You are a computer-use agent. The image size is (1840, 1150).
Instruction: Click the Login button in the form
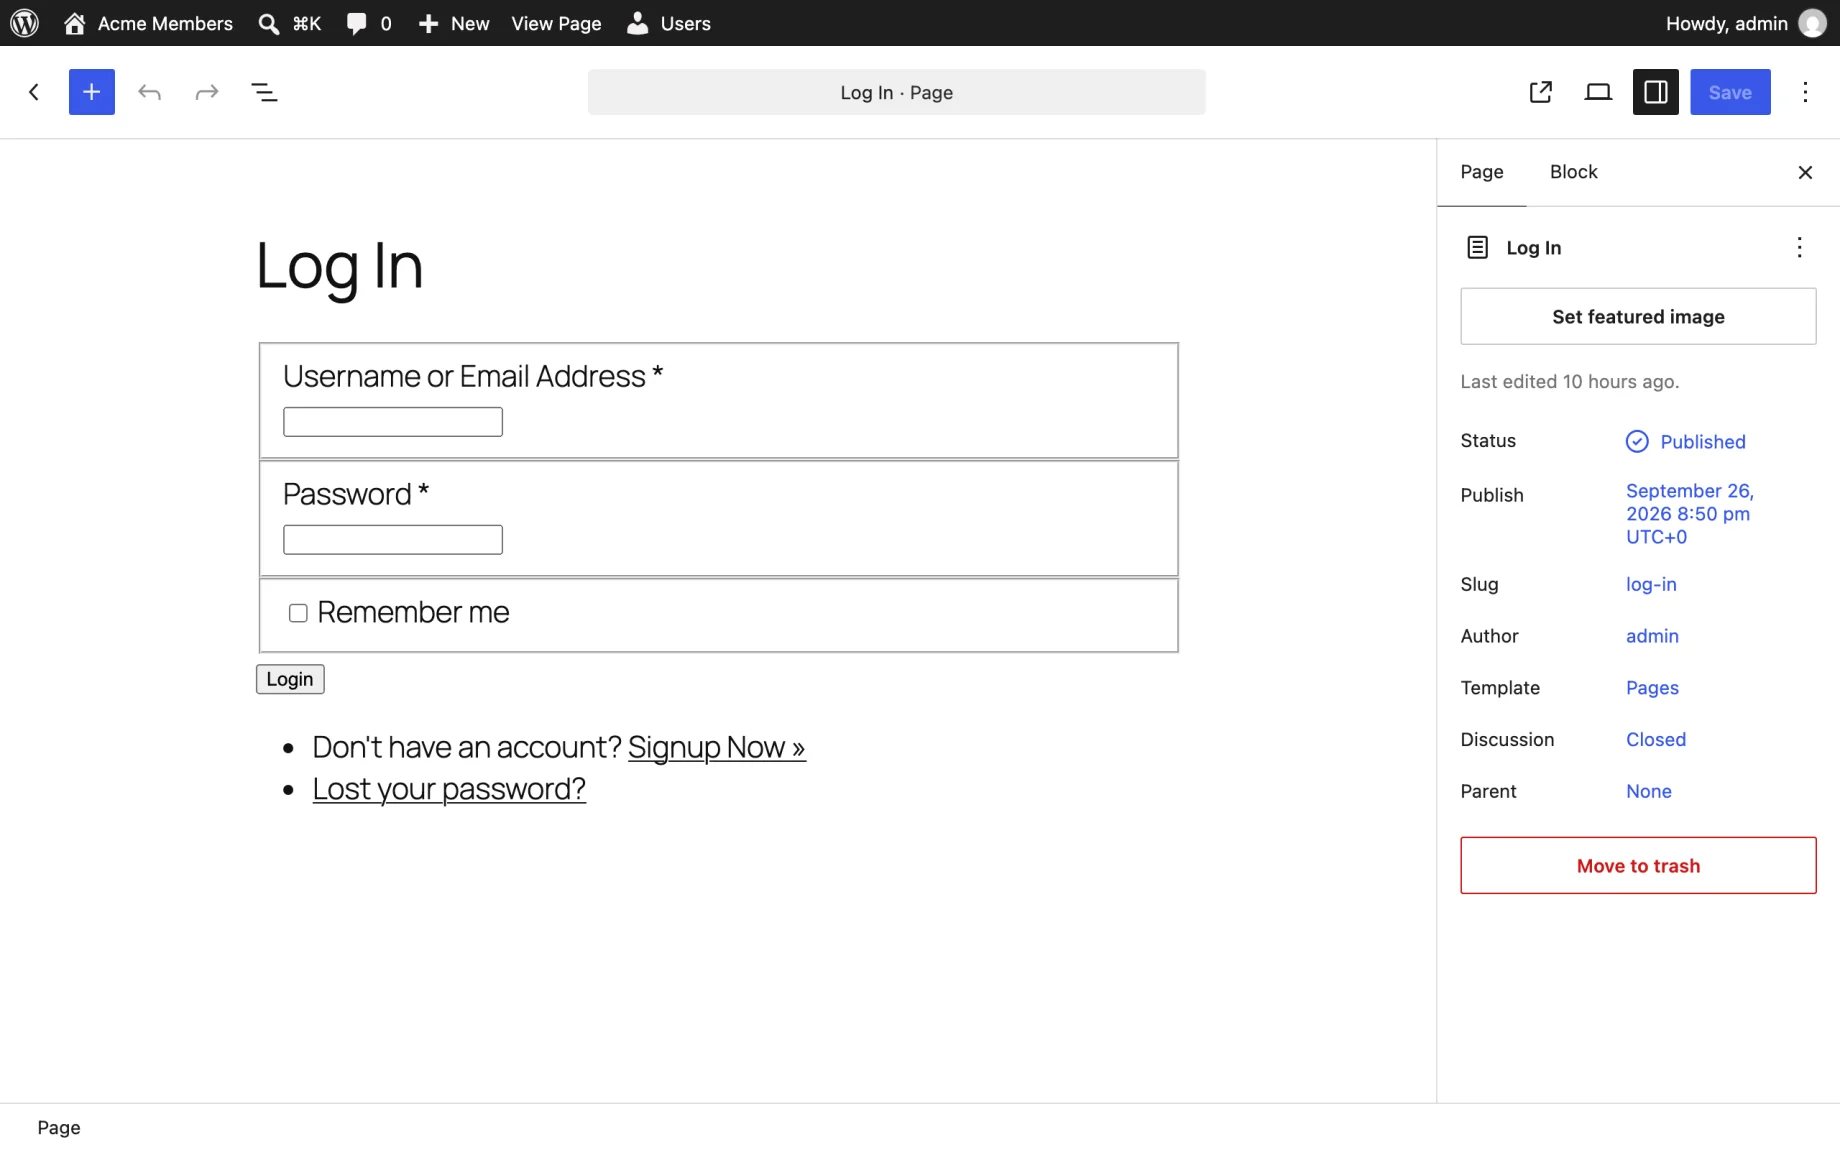pos(290,679)
